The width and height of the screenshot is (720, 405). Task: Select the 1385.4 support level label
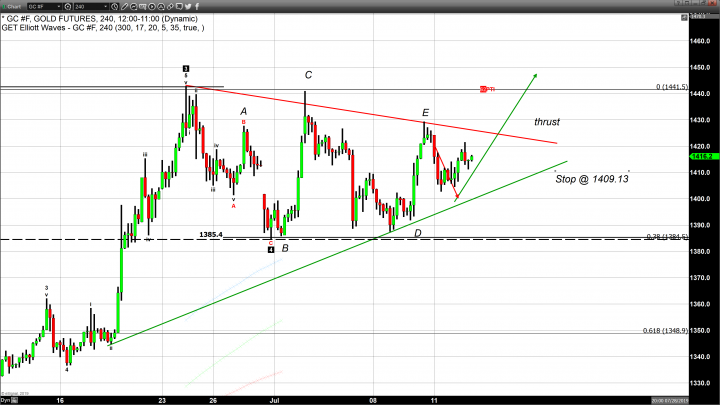(x=210, y=235)
